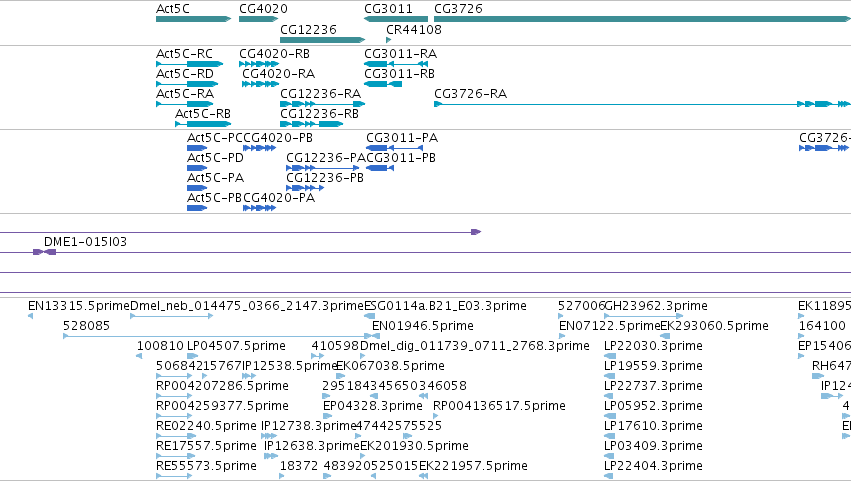851x481 pixels.
Task: Click the CG3011-PB protein label
Action: [x=401, y=158]
